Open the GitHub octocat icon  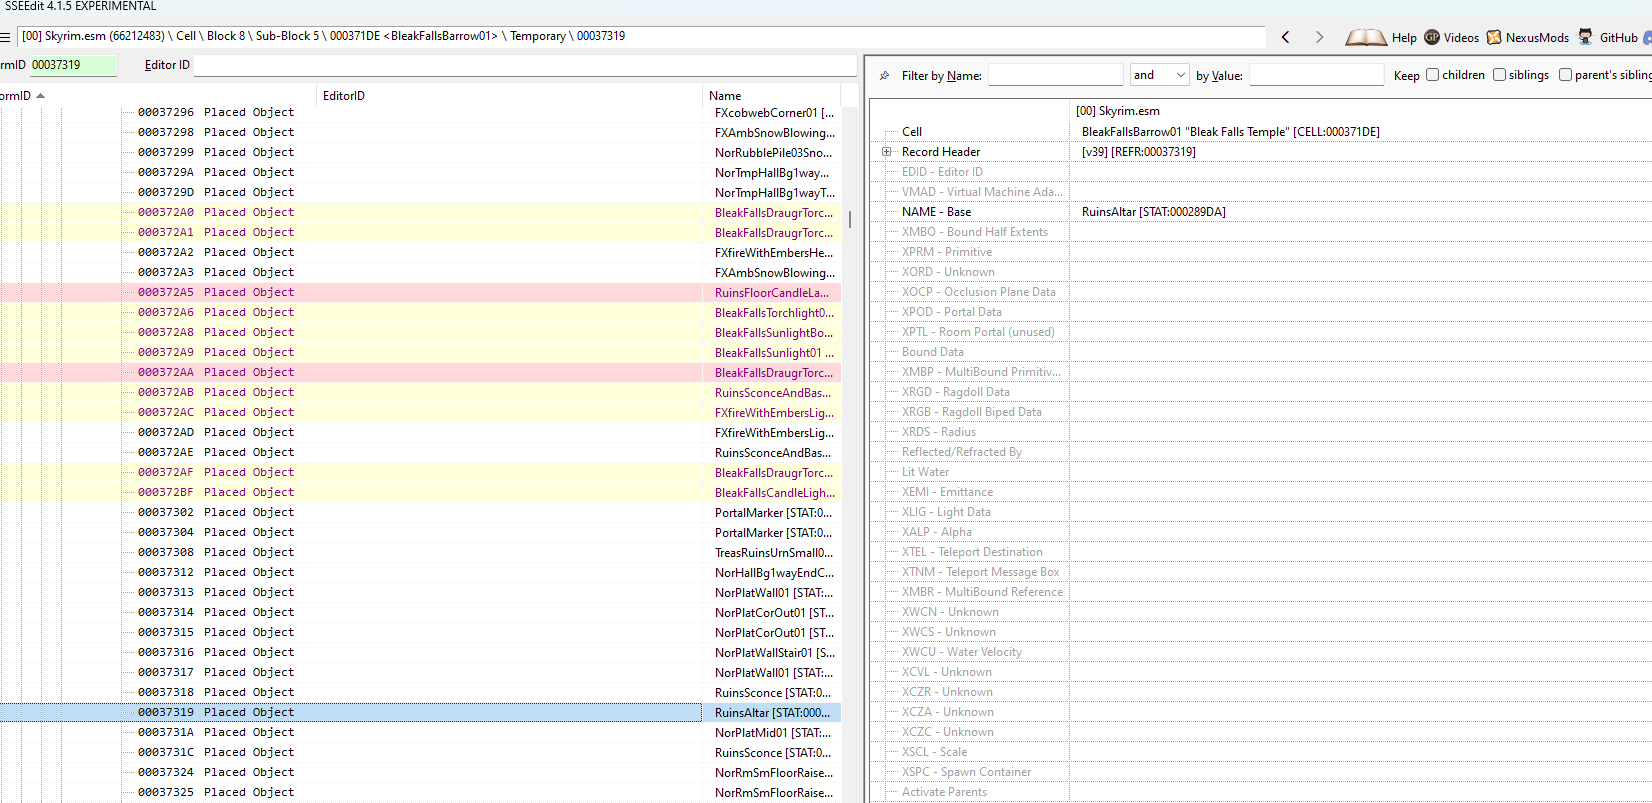click(1585, 37)
